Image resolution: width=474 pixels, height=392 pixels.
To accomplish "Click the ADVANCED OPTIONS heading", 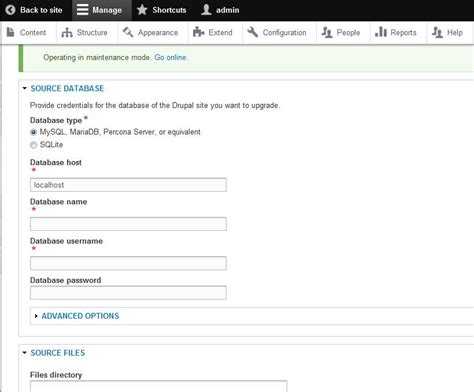I will click(80, 316).
